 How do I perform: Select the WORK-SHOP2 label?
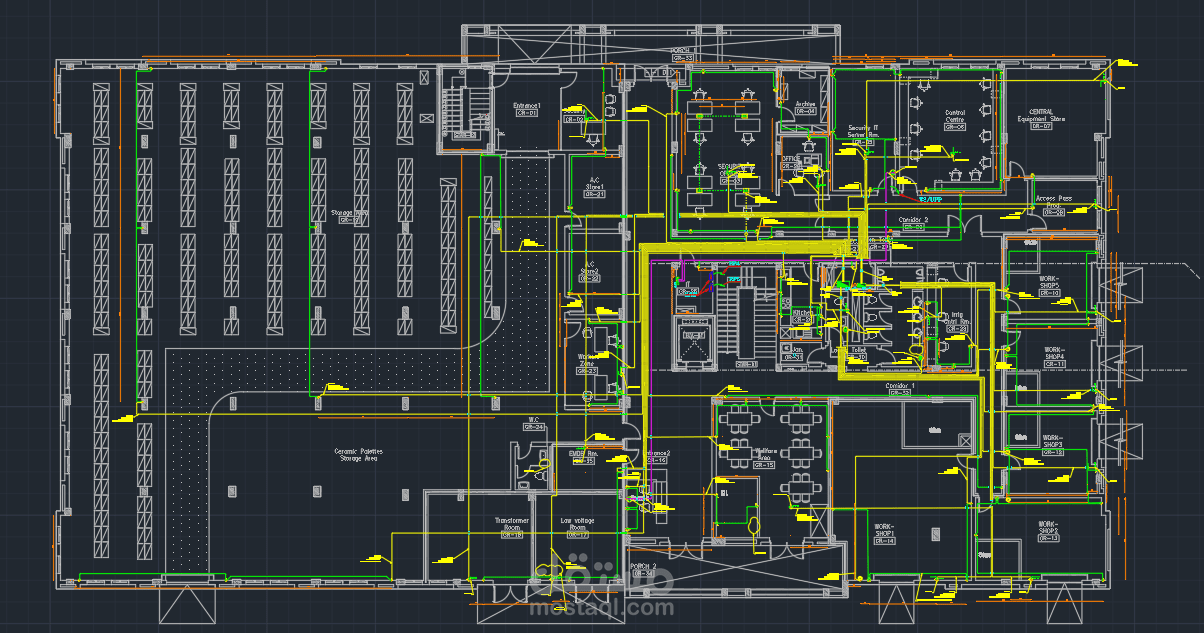click(x=1048, y=530)
